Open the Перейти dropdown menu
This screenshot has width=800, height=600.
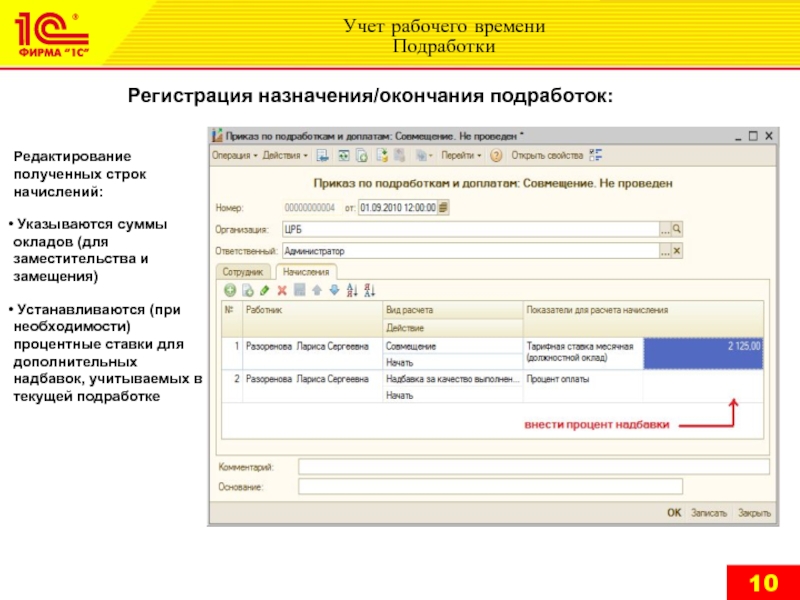(x=461, y=156)
